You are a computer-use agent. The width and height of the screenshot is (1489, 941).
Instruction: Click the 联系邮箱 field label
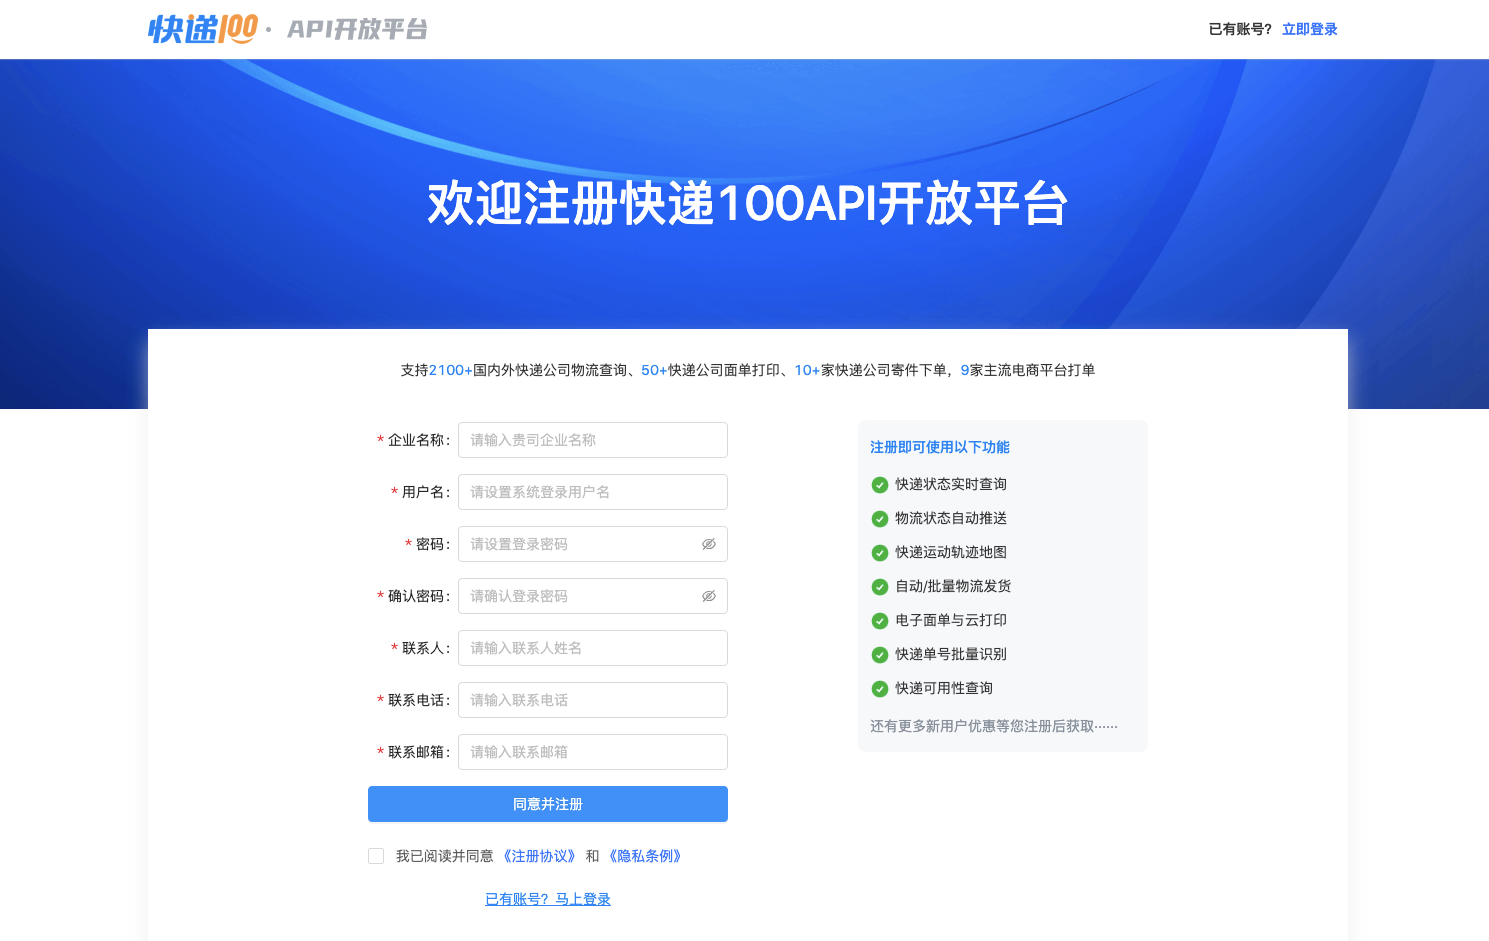tap(418, 752)
